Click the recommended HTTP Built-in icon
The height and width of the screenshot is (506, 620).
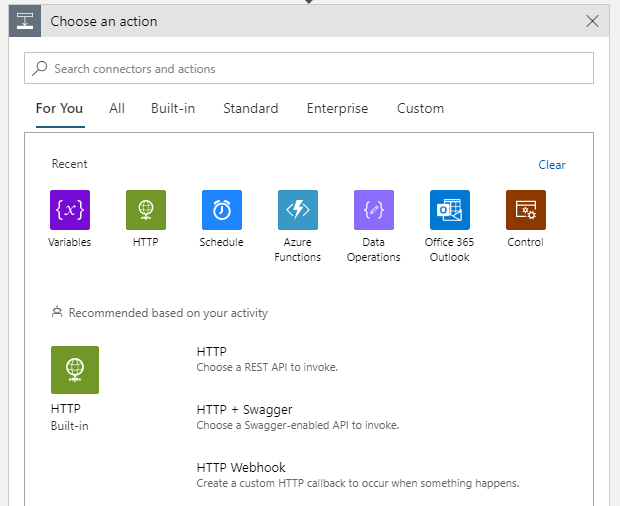[75, 370]
